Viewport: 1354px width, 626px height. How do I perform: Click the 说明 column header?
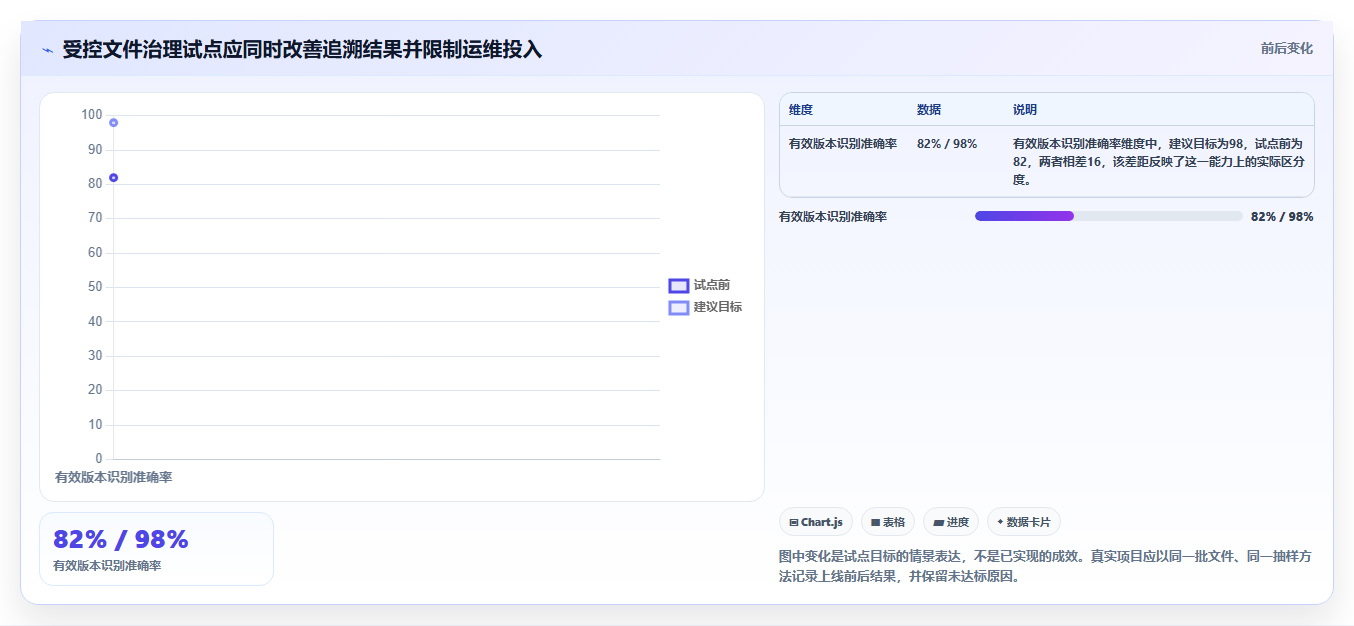(x=1025, y=110)
